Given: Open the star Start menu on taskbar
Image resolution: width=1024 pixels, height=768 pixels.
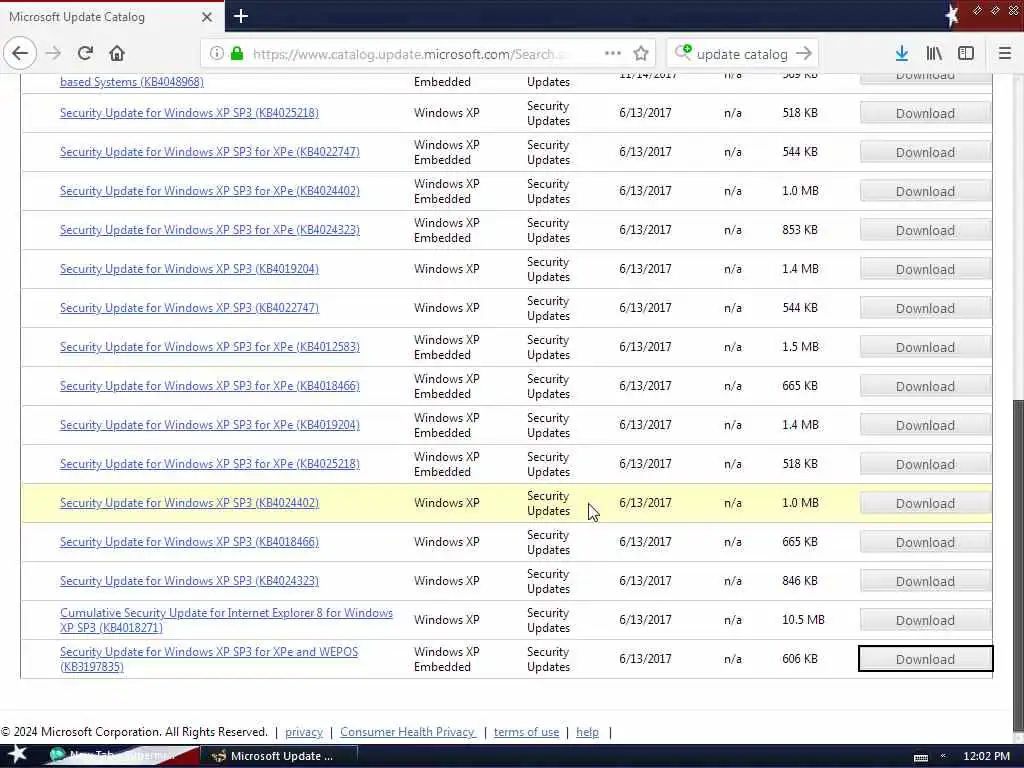Looking at the screenshot, I should coord(17,755).
